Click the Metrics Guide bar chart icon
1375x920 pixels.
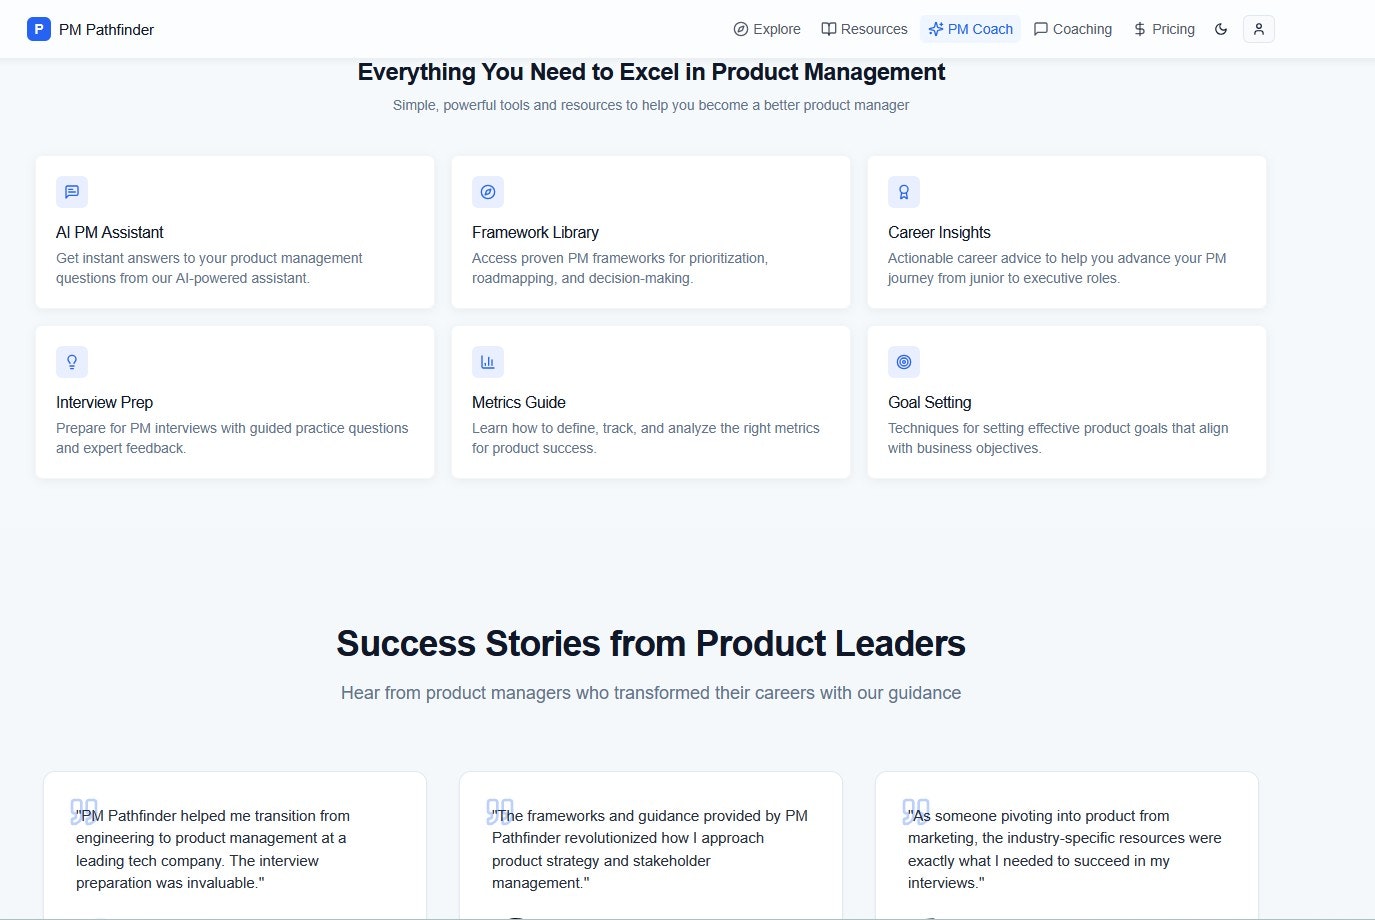[488, 362]
